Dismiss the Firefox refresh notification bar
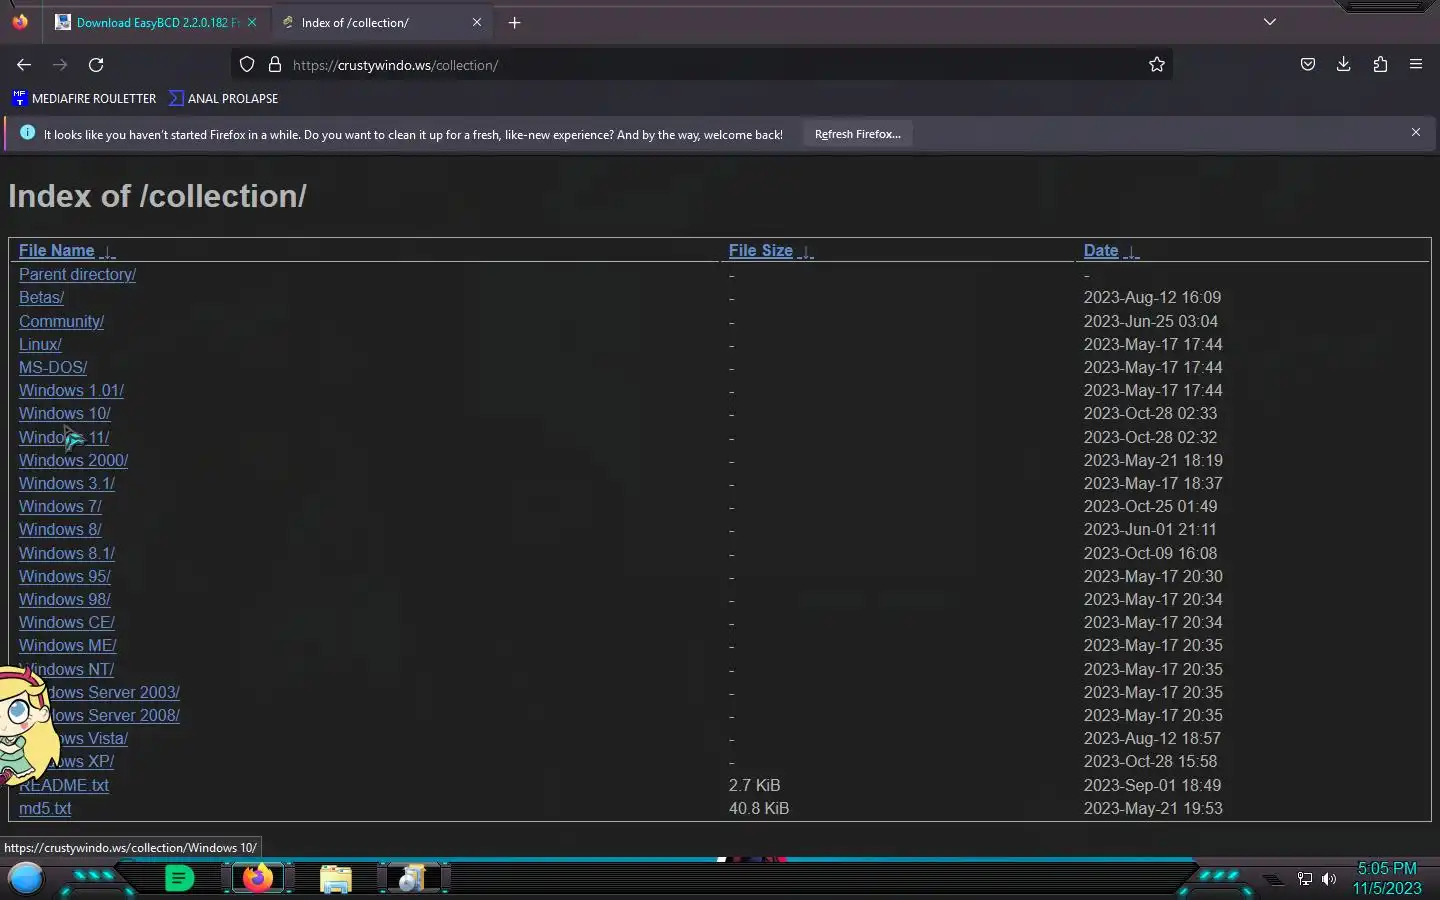This screenshot has width=1440, height=900. pyautogui.click(x=1416, y=132)
